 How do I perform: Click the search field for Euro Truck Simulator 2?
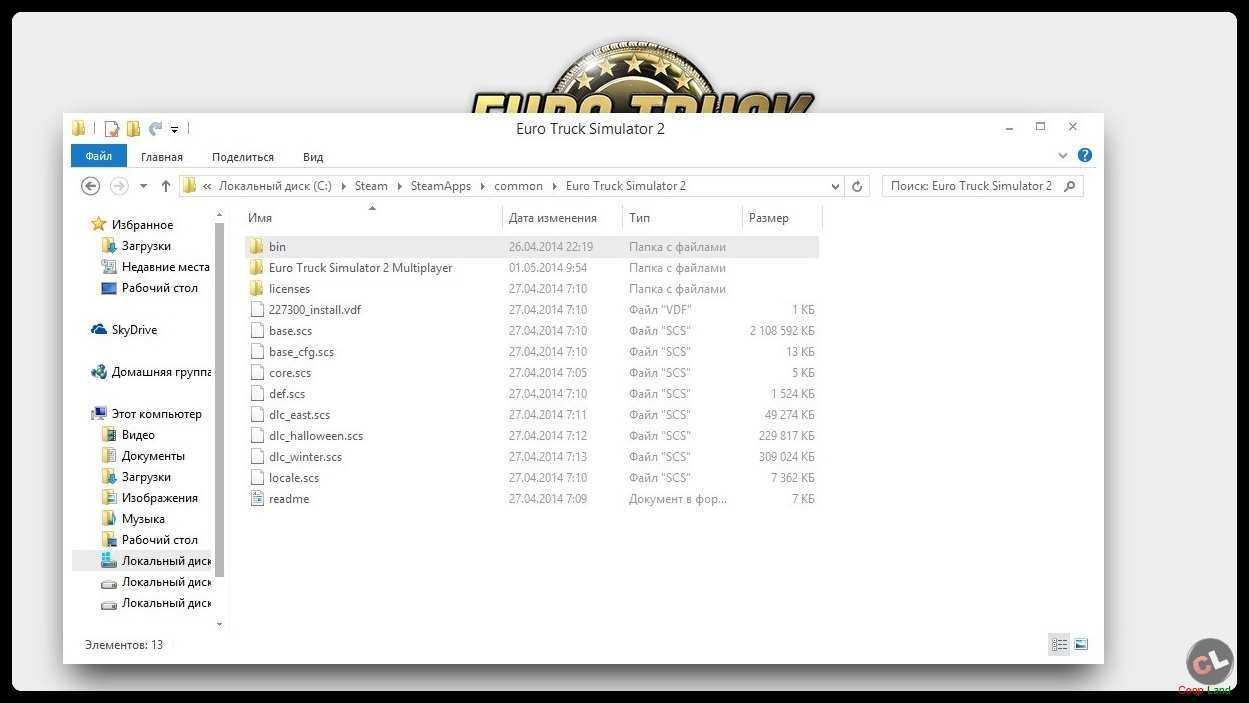point(982,186)
